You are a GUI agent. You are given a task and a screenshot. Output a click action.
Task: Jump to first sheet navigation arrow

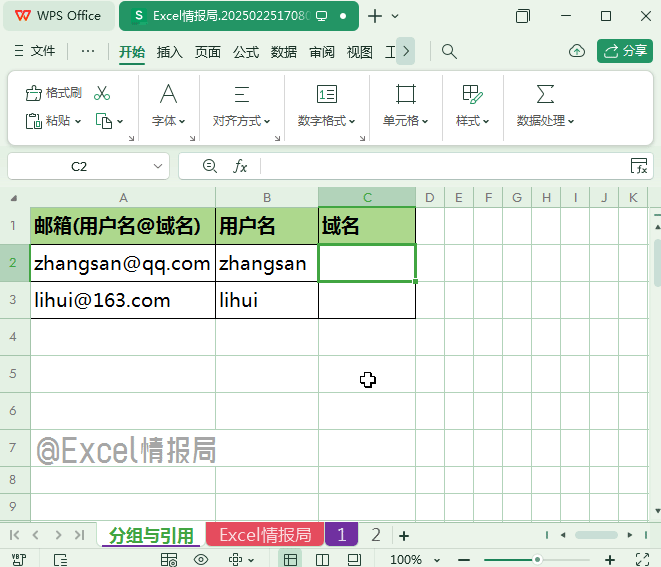point(14,535)
